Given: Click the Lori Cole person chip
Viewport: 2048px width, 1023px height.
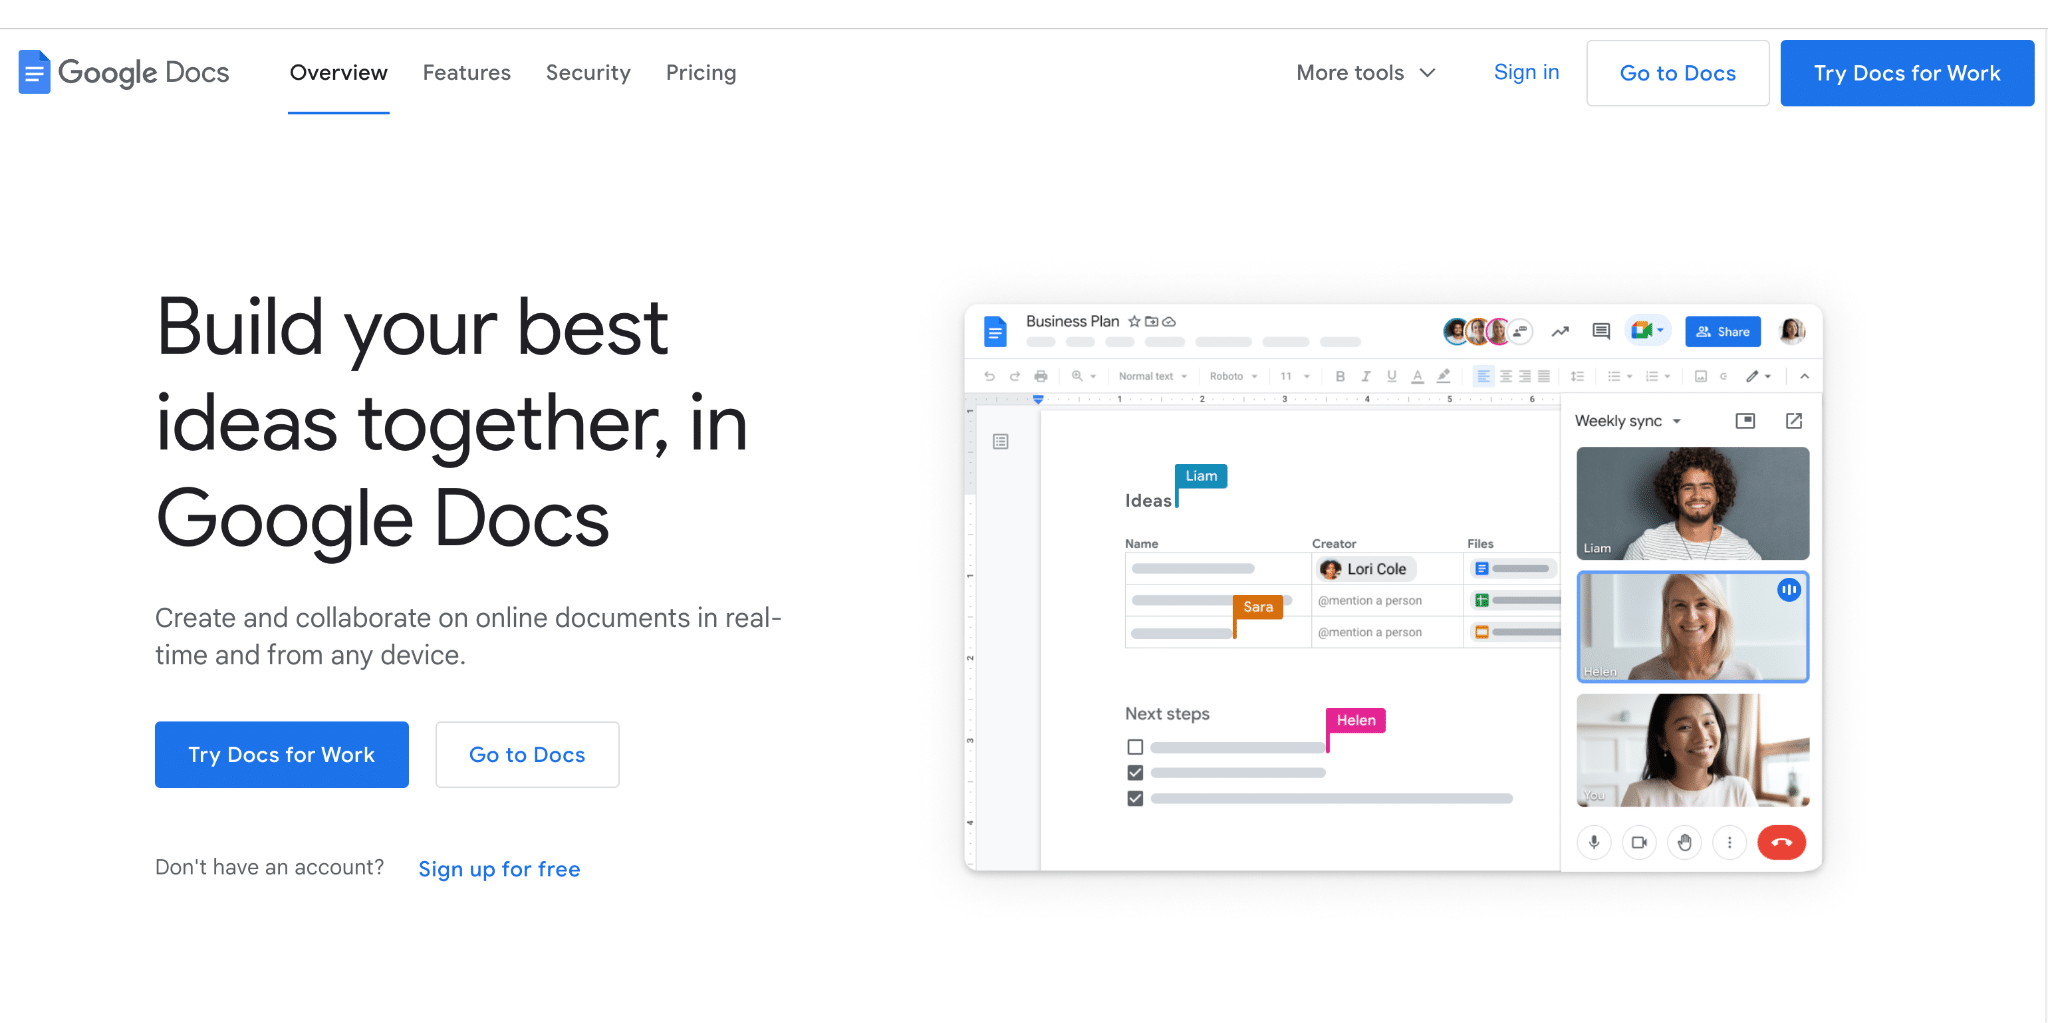Looking at the screenshot, I should 1366,569.
